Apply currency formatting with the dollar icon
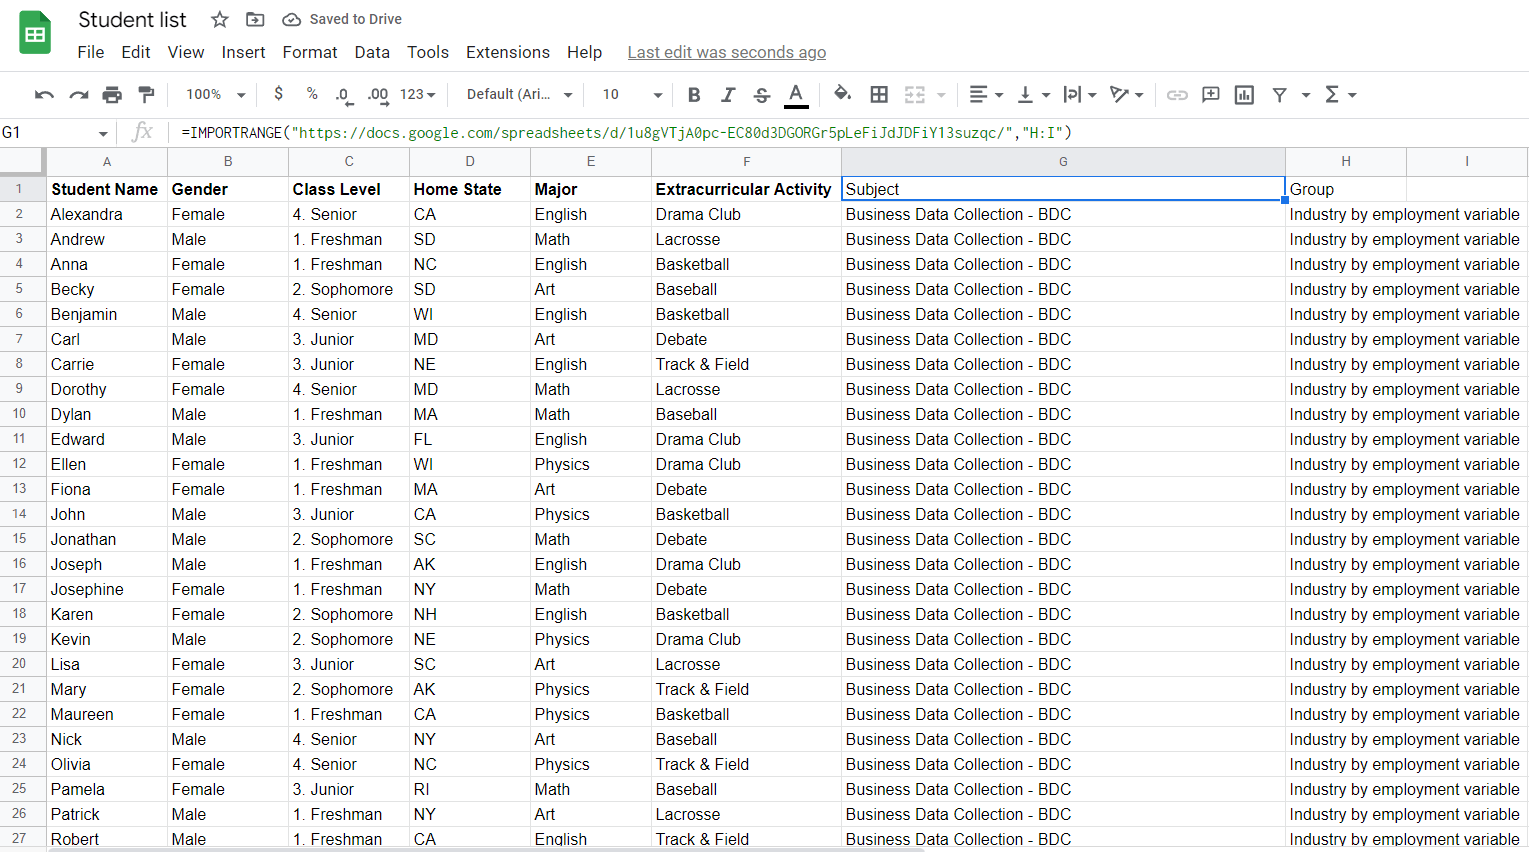The width and height of the screenshot is (1529, 852). pos(278,94)
